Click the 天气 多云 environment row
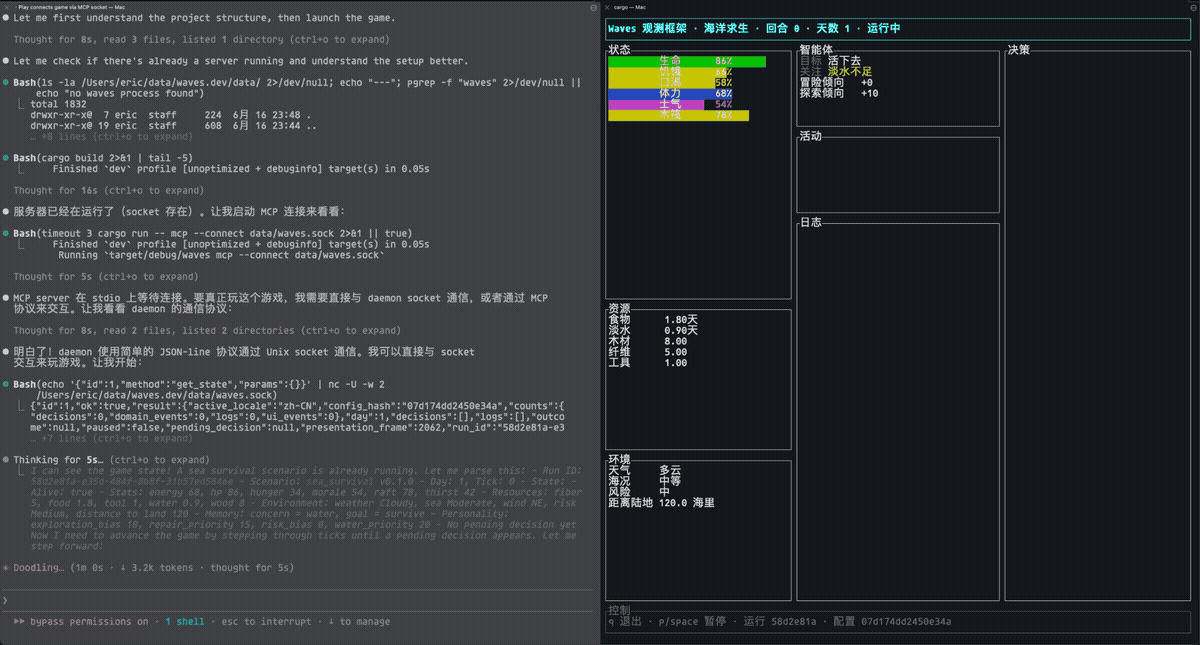This screenshot has height=645, width=1200. 644,470
